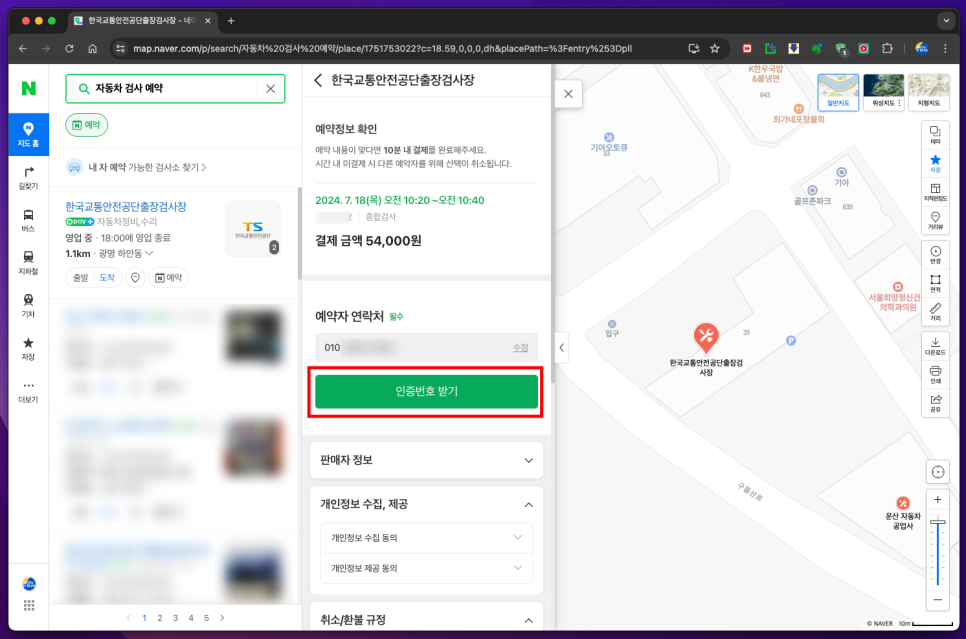Click next page arrow in pagination
Screen dimensions: 966x639
click(222, 617)
